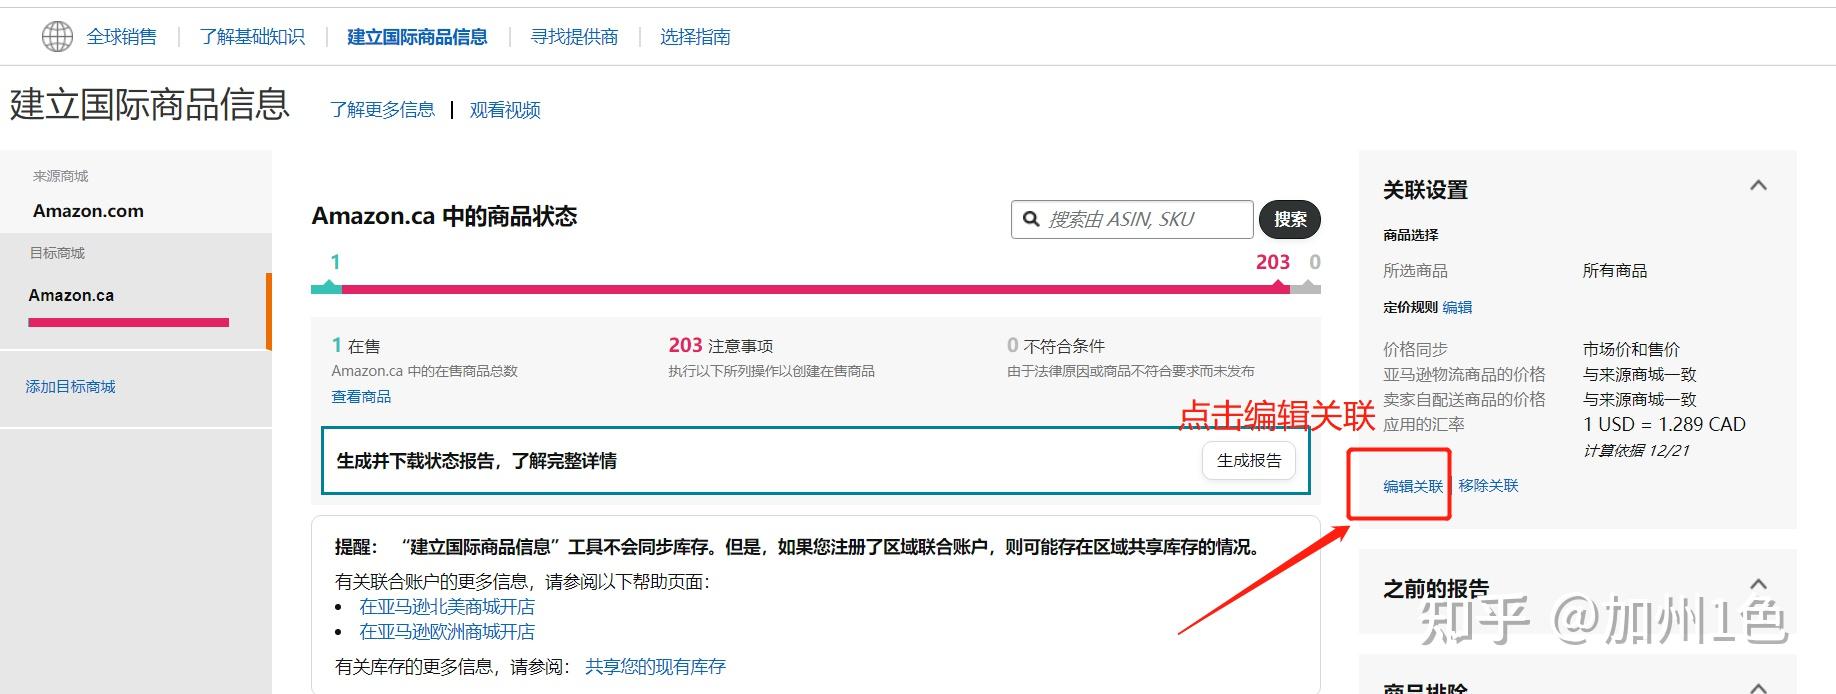Screen dimensions: 1836x694
Task: Collapse the 关联设置 panel chevron
Action: 1759,185
